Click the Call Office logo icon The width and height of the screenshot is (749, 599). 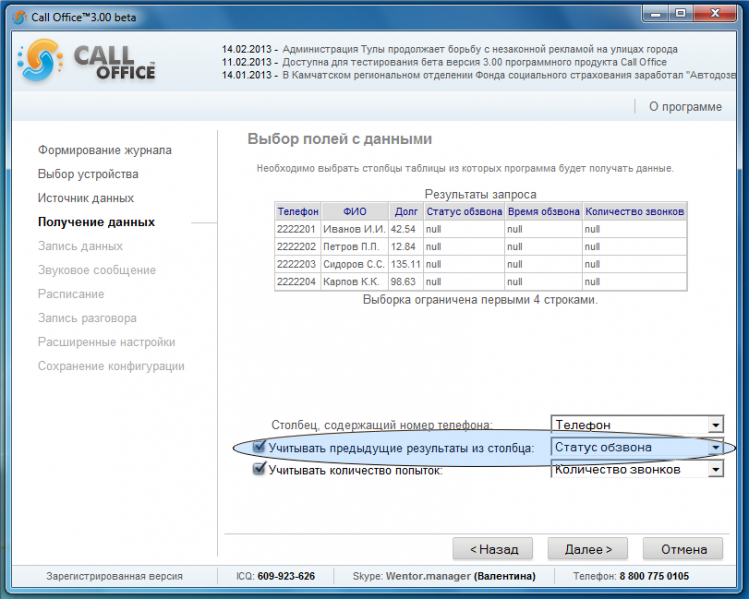pyautogui.click(x=40, y=60)
